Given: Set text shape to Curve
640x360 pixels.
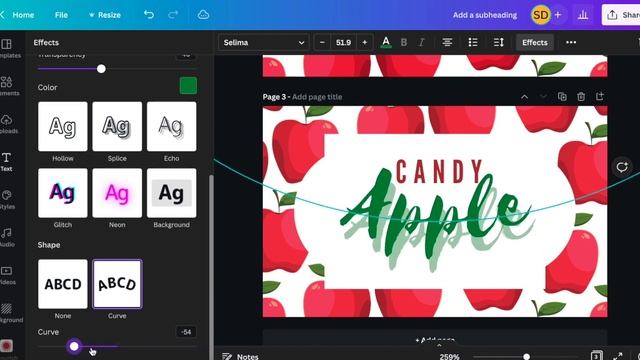Looking at the screenshot, I should coord(117,284).
